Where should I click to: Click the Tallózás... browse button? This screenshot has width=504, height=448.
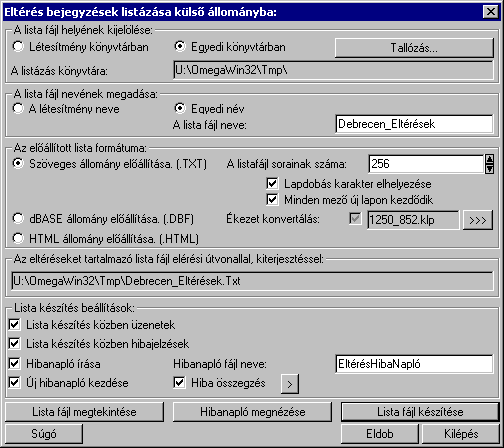coord(414,48)
